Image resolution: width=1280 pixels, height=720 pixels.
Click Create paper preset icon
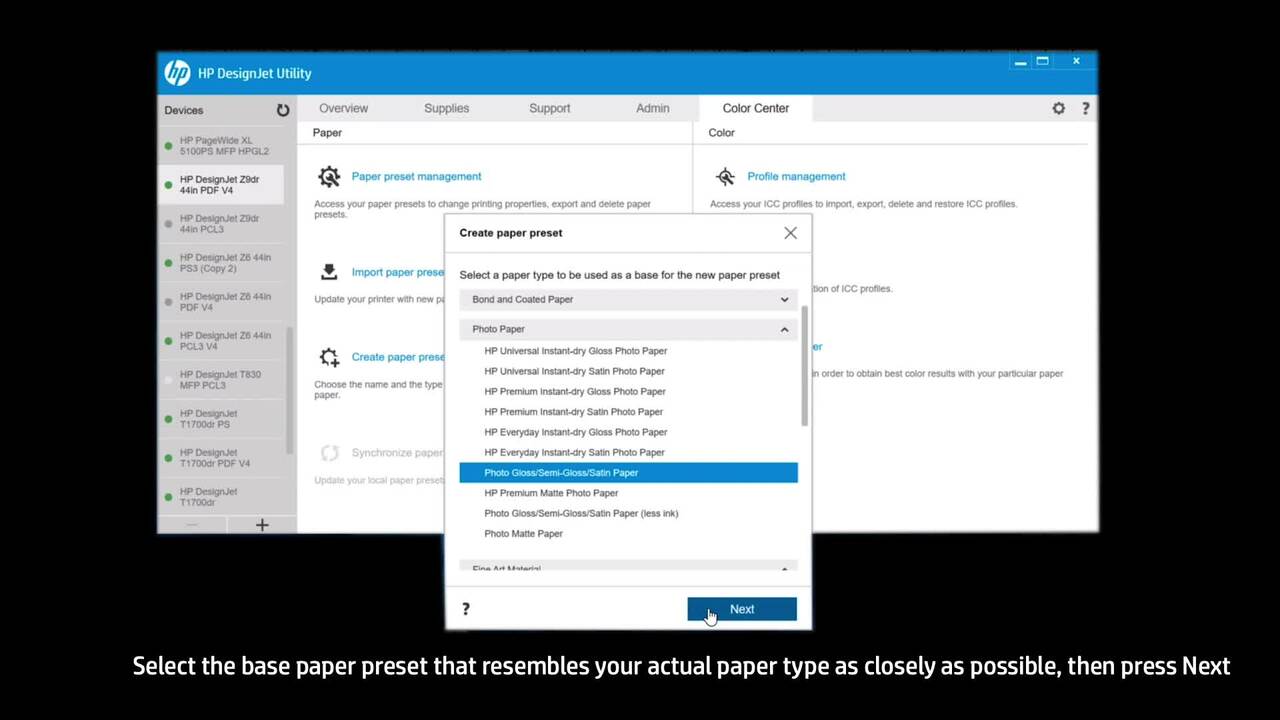tap(329, 357)
